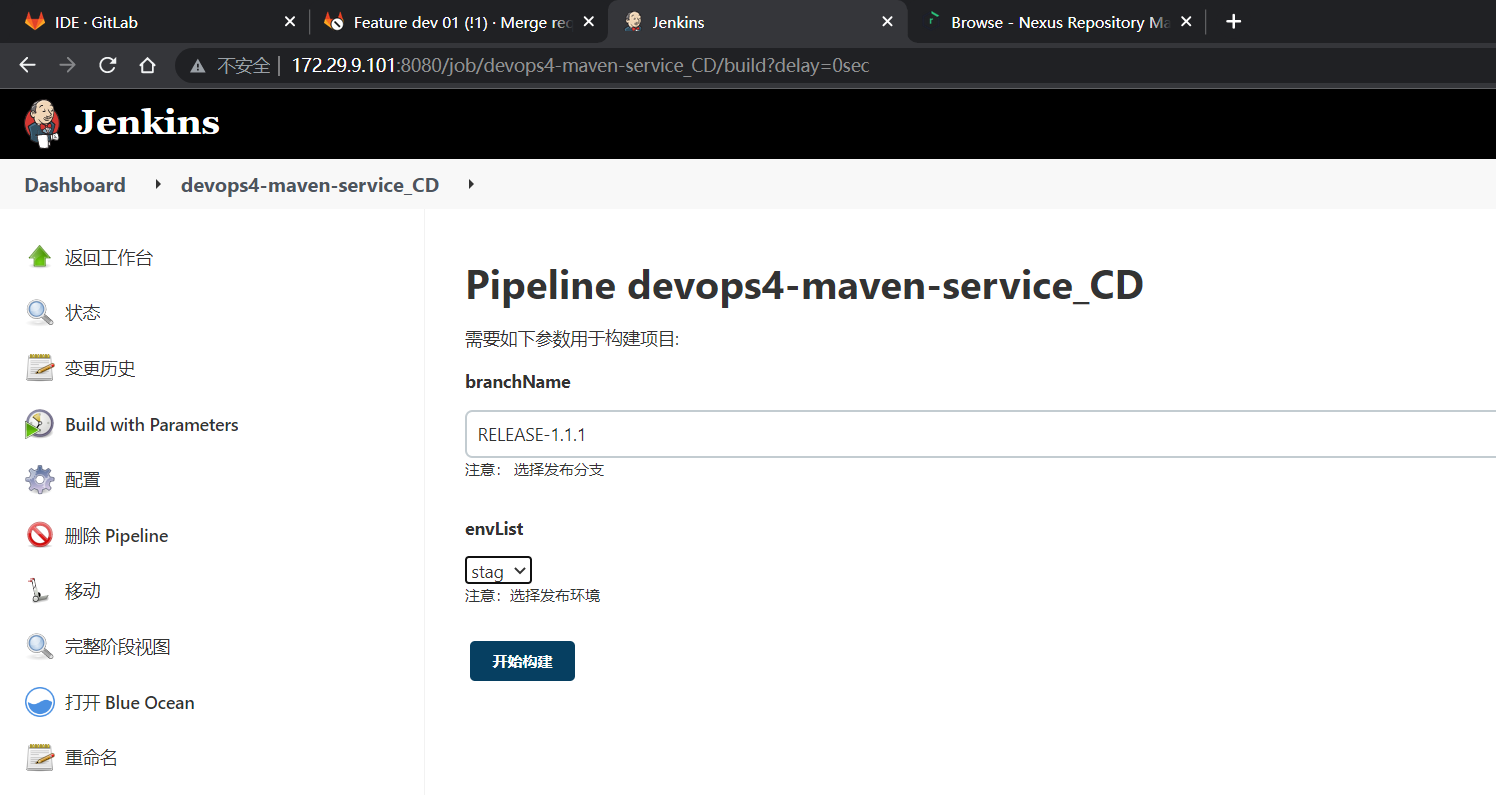The width and height of the screenshot is (1496, 795).
Task: Open the 状态 sidebar link
Action: [x=83, y=313]
